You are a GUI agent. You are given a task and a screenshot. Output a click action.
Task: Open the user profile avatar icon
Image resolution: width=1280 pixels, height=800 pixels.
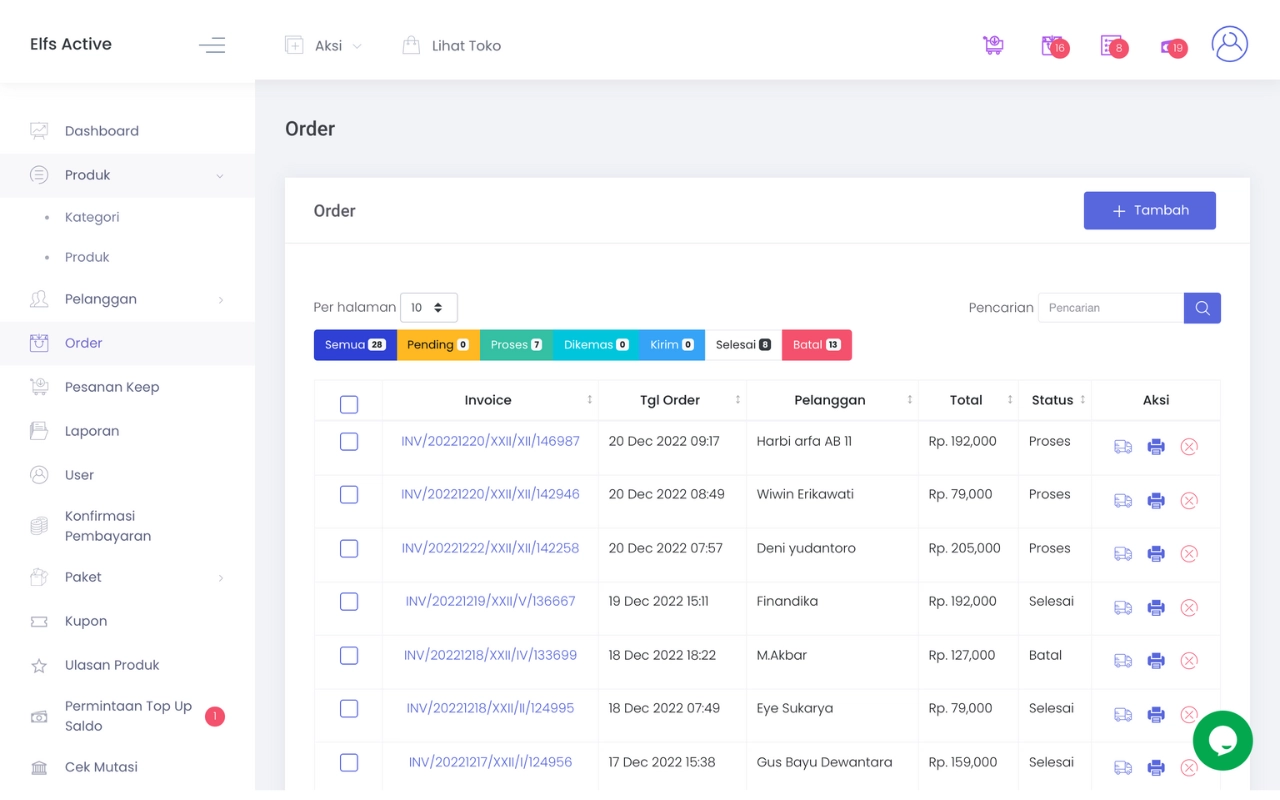tap(1229, 44)
